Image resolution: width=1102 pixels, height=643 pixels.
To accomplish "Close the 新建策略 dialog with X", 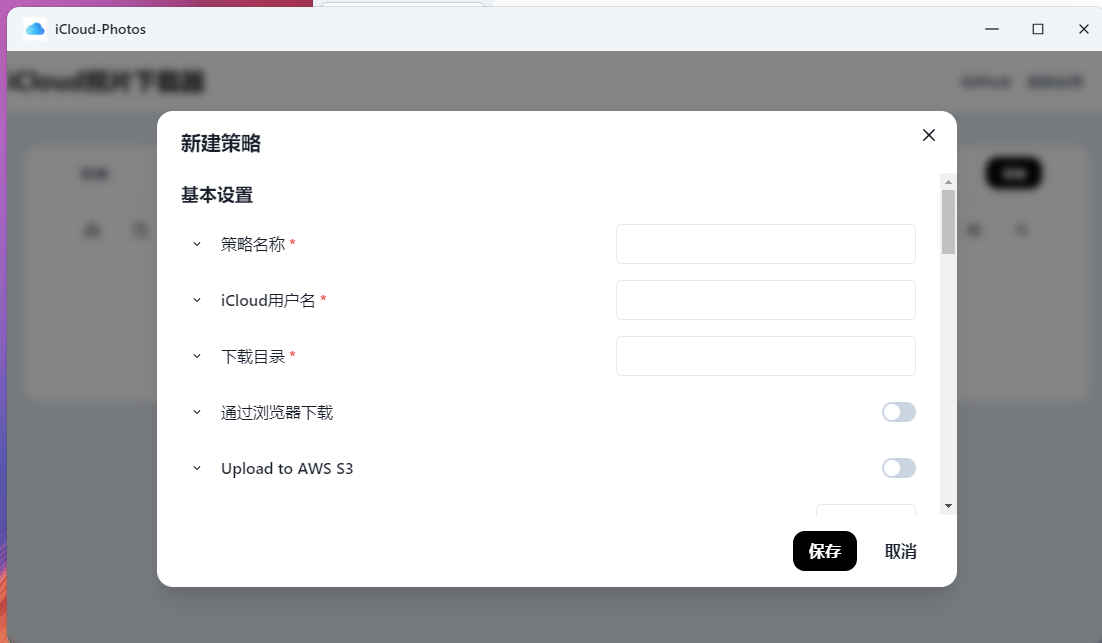I will pos(928,135).
